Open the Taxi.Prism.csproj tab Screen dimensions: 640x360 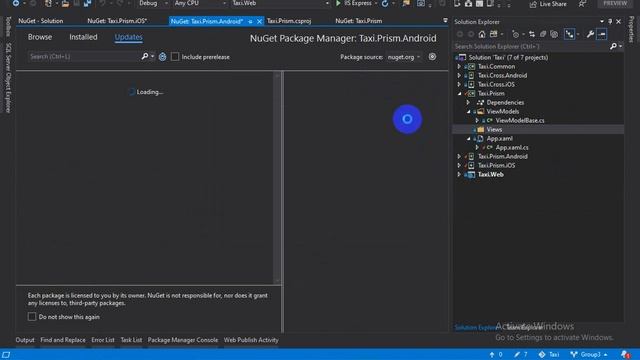(289, 21)
